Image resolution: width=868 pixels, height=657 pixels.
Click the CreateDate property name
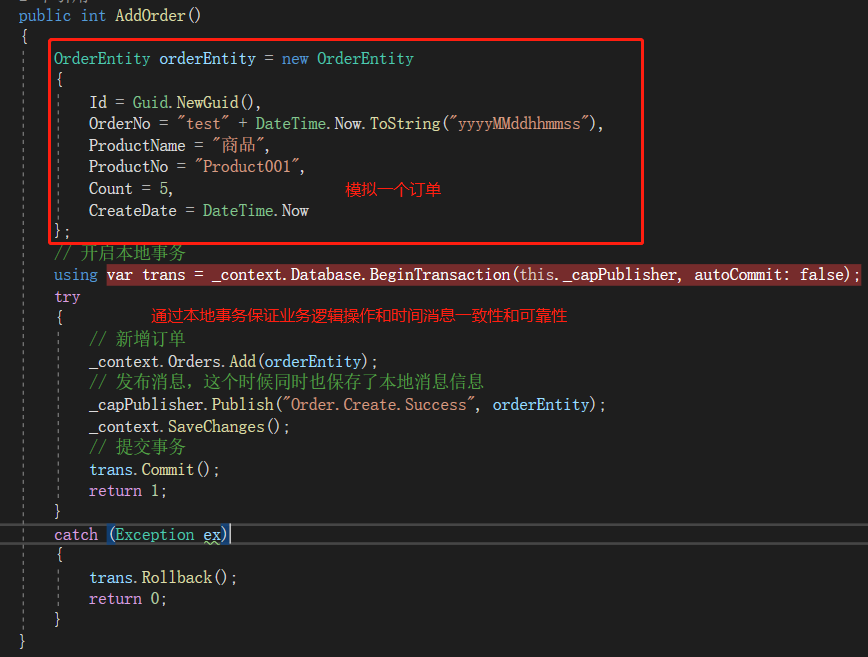tap(132, 211)
